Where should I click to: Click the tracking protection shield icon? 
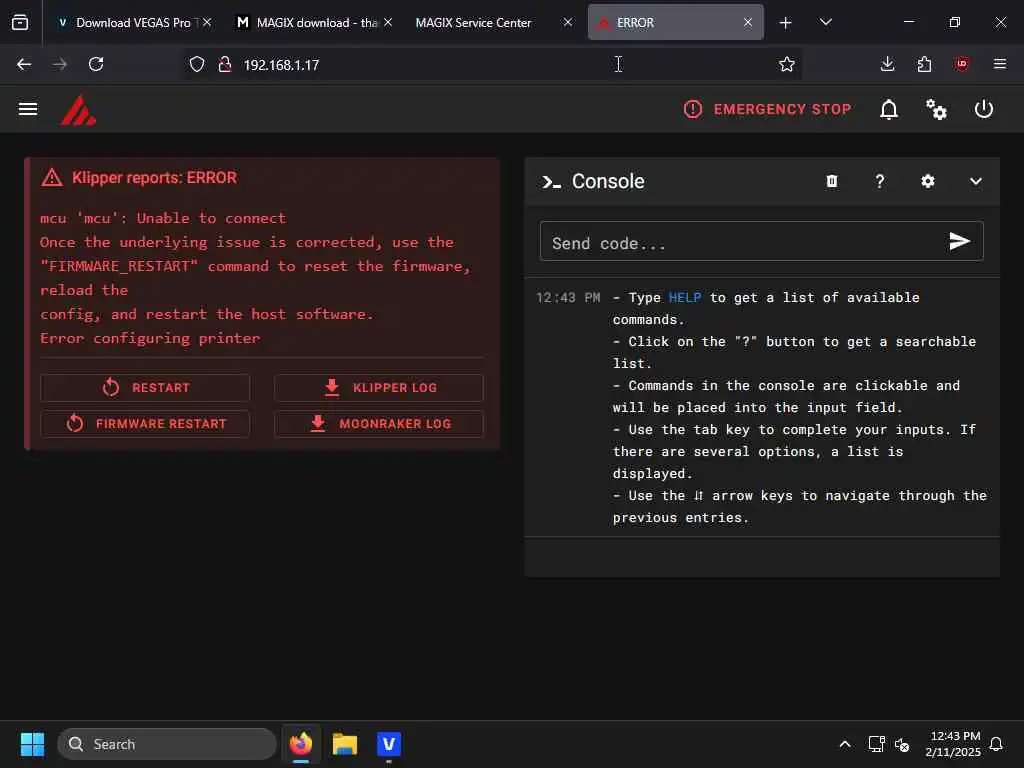click(197, 64)
